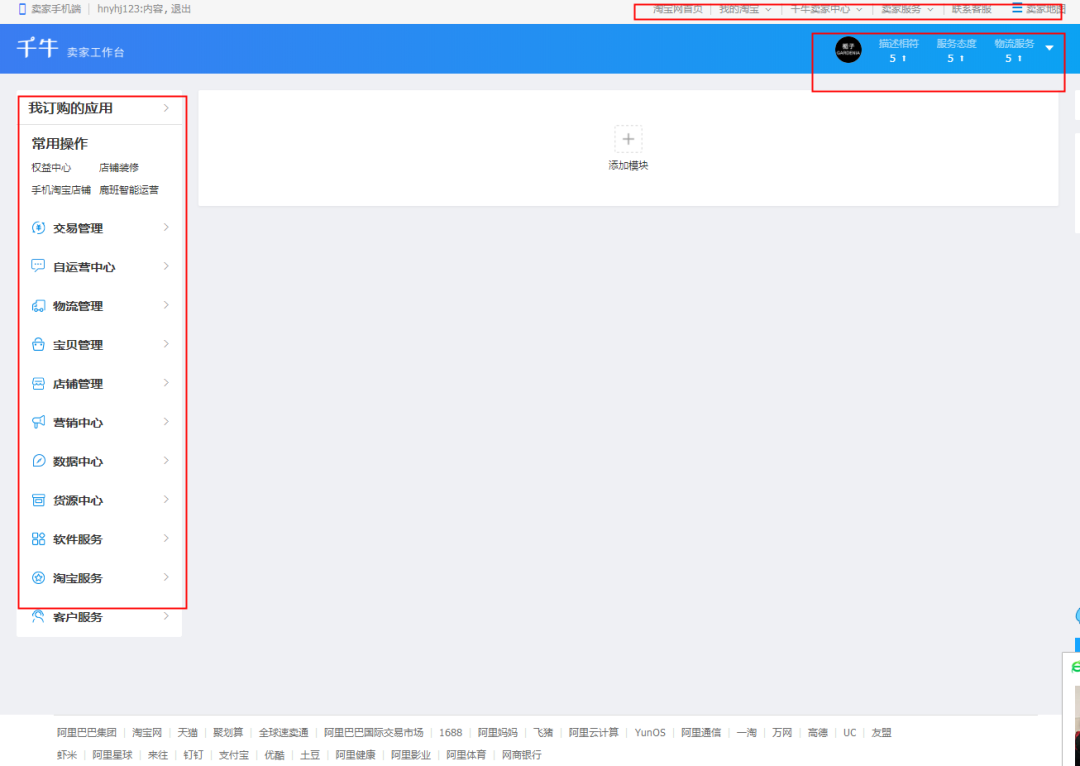The height and width of the screenshot is (766, 1080).
Task: Click the 交易管理 yuan coin icon
Action: 38,228
